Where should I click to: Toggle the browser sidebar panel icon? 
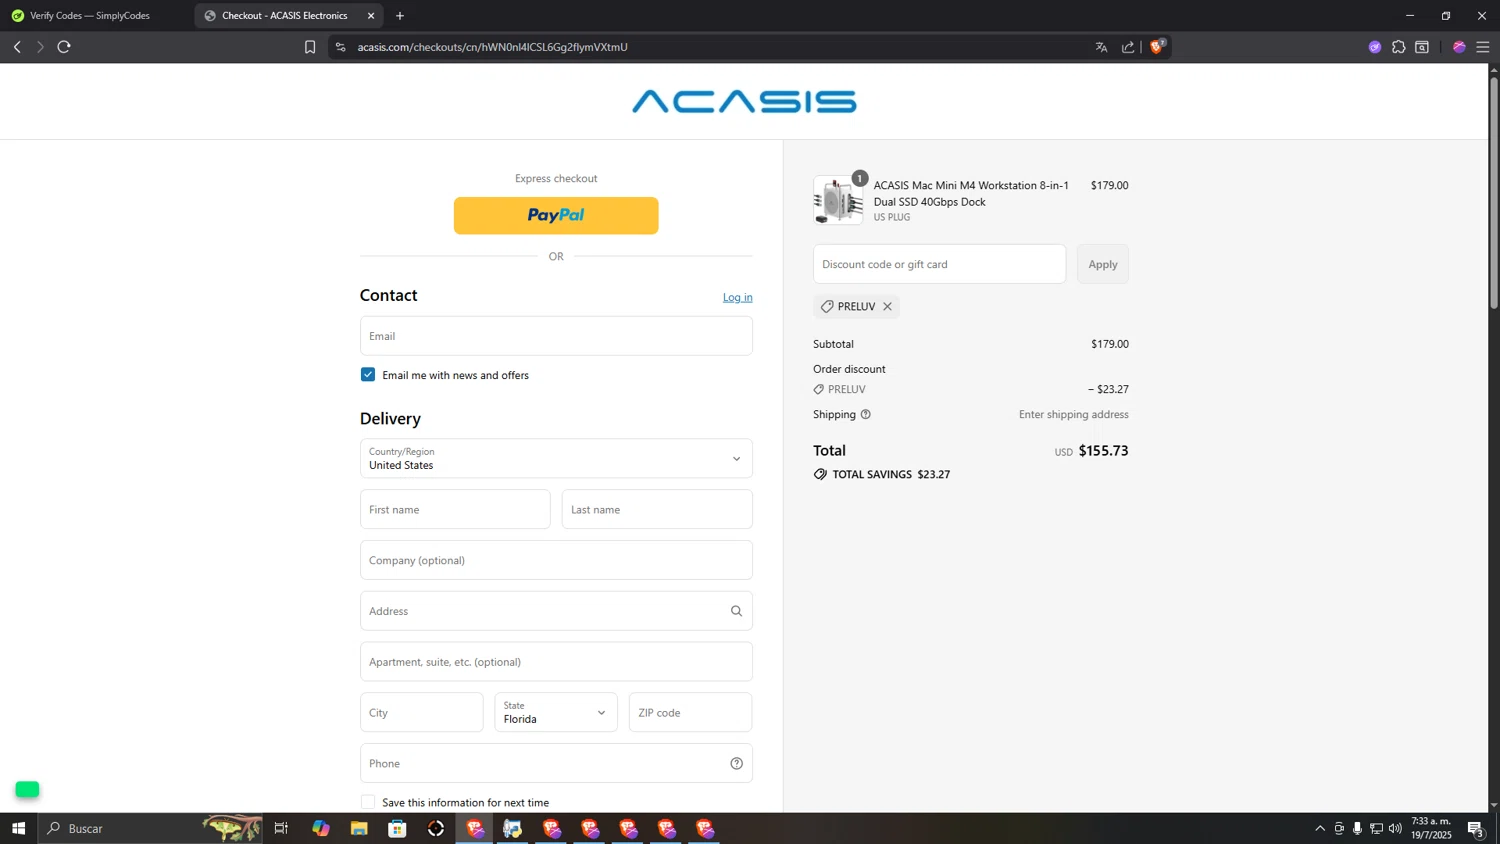pyautogui.click(x=1422, y=47)
